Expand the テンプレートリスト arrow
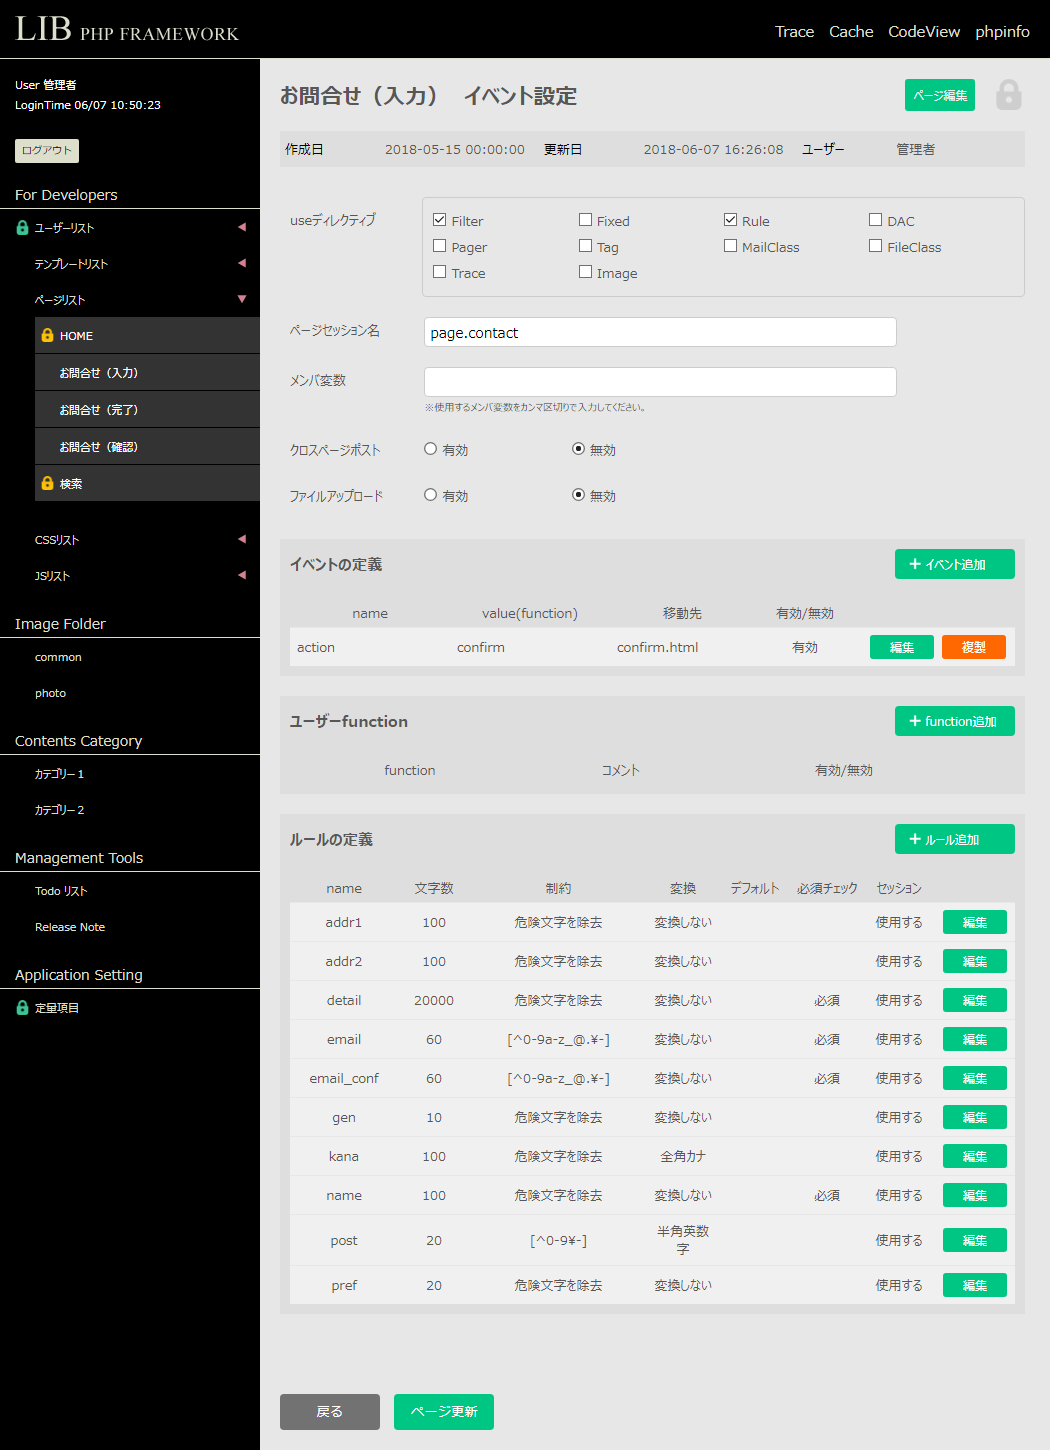This screenshot has height=1450, width=1050. pos(241,263)
